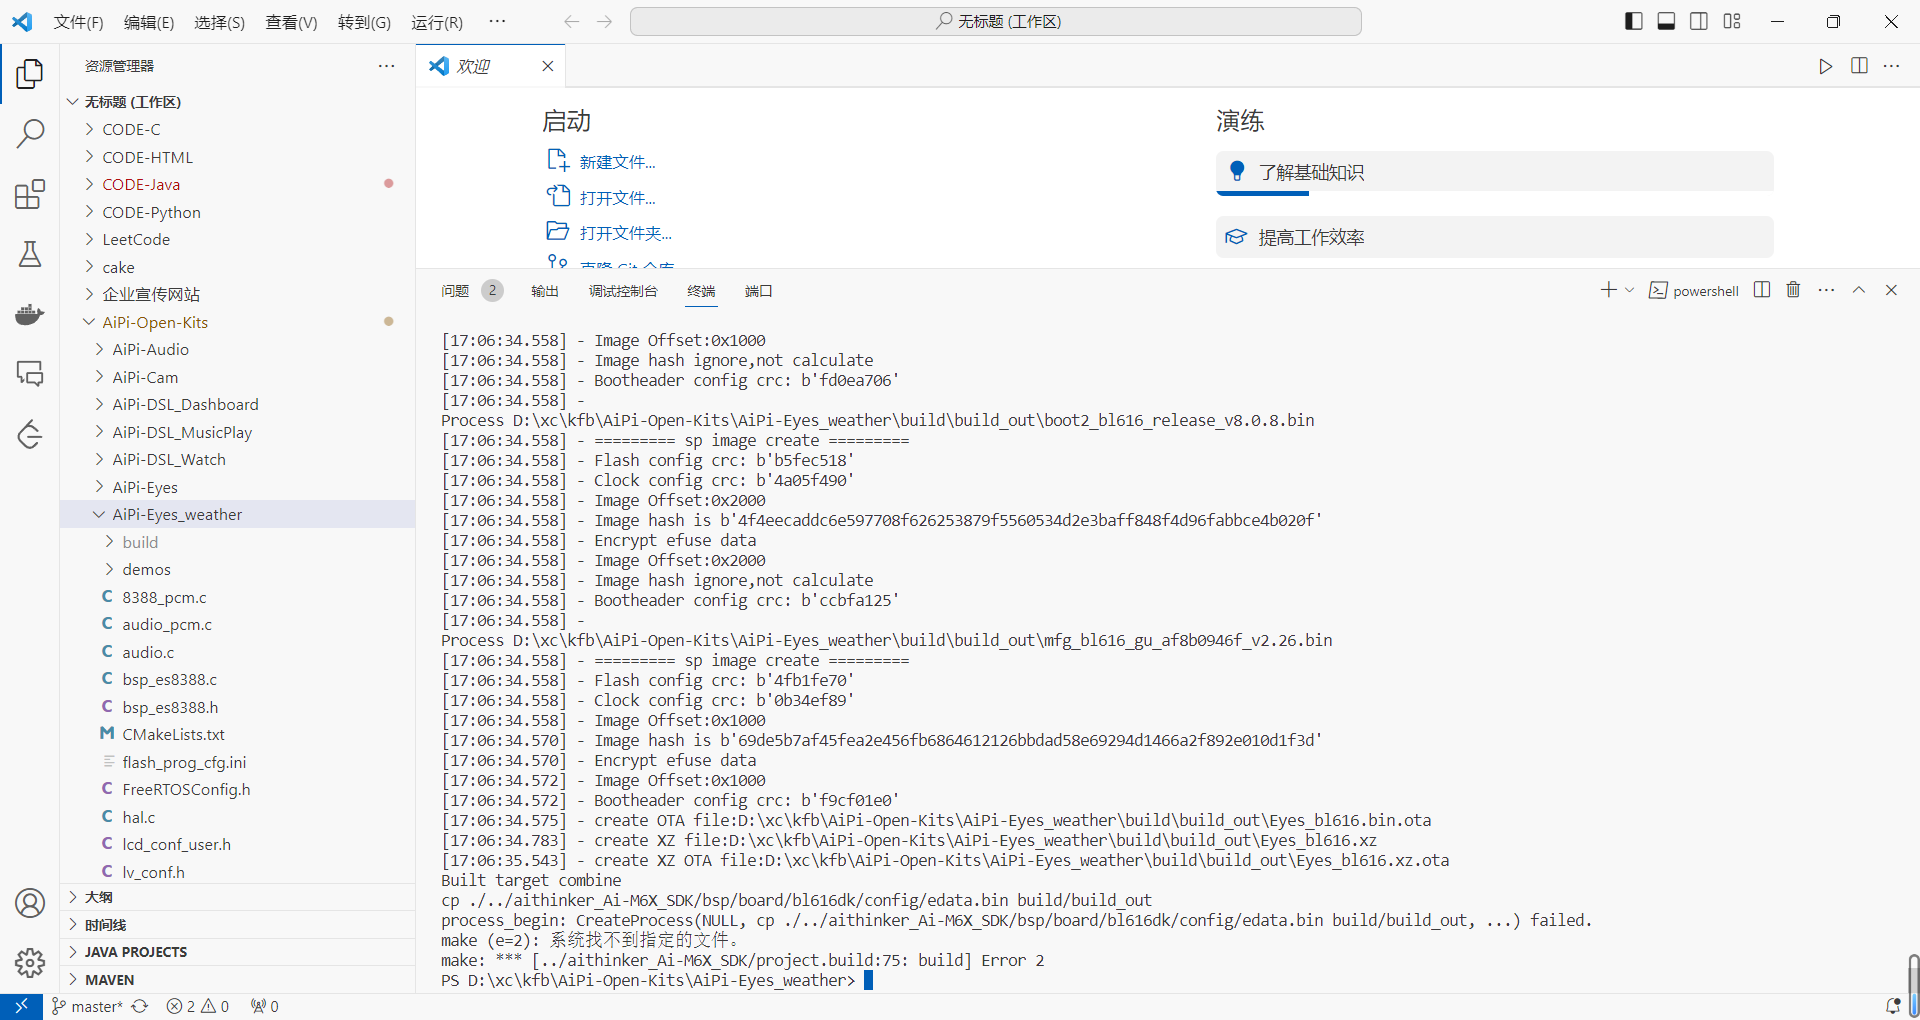Open the Testing flask view
Viewport: 1920px width, 1020px height.
(30, 254)
